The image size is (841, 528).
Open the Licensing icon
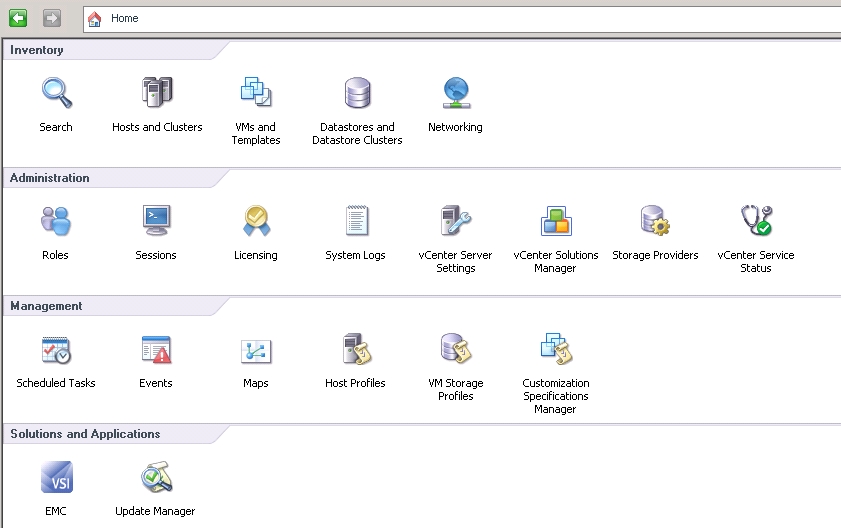(256, 221)
